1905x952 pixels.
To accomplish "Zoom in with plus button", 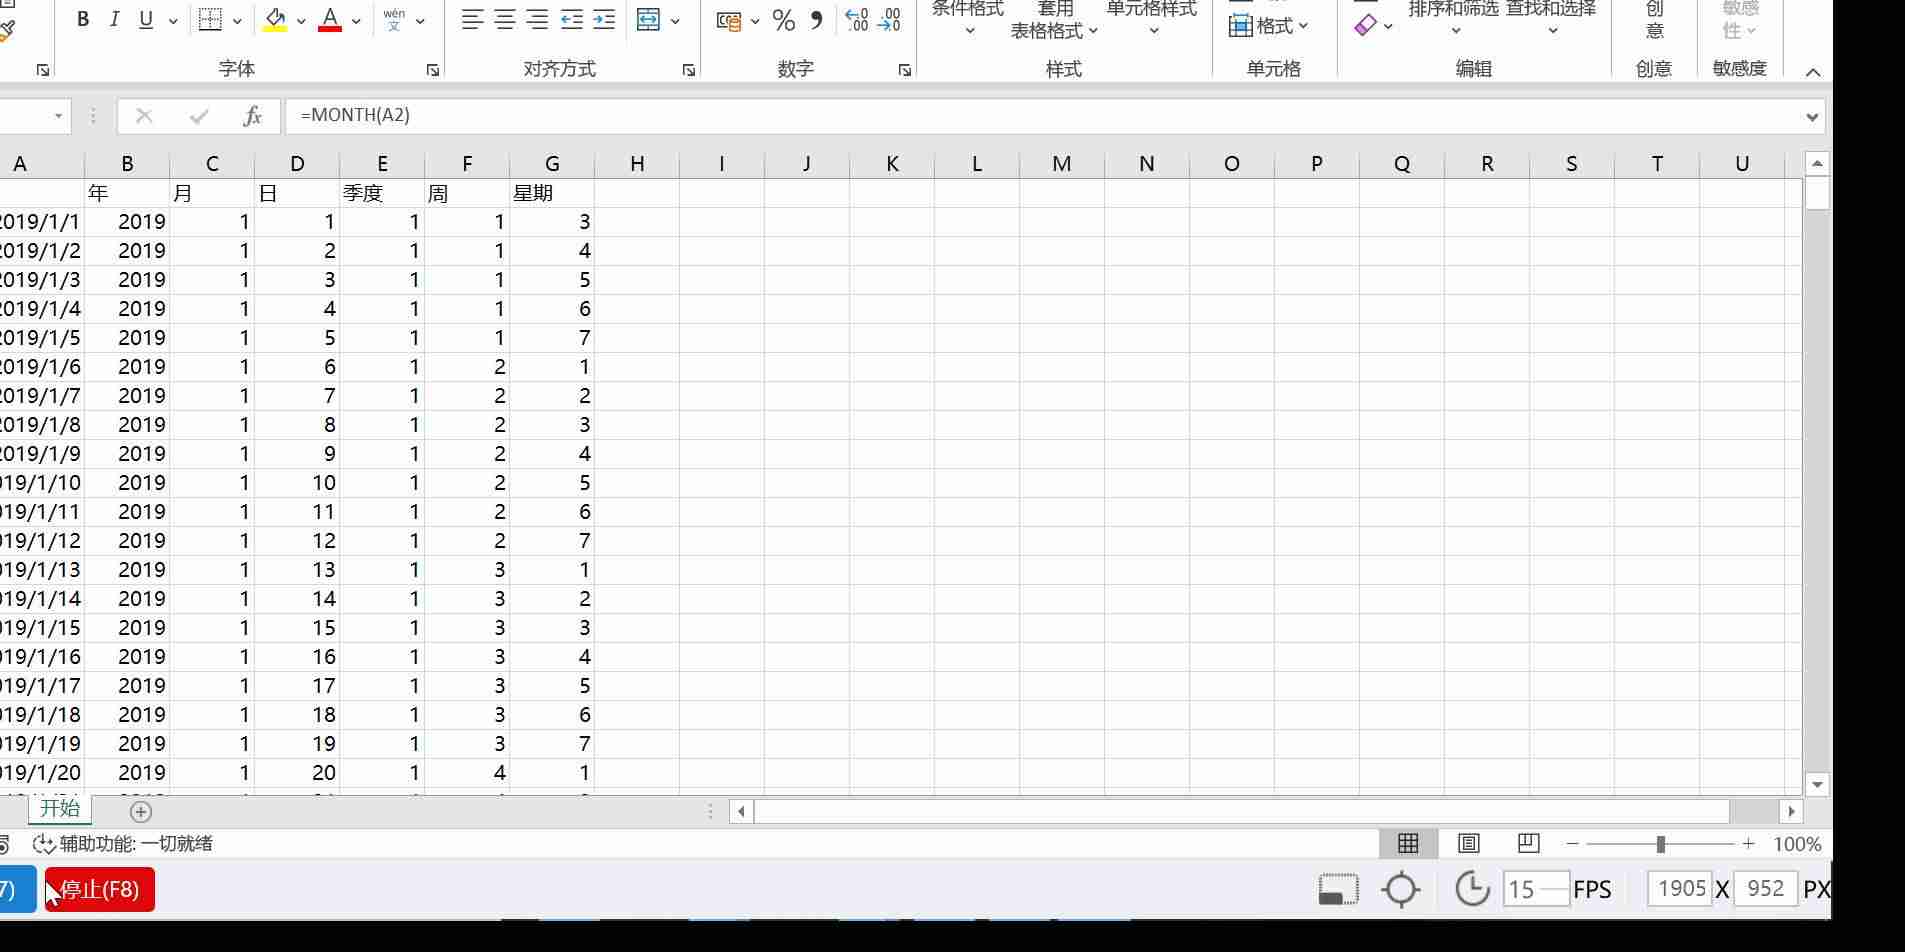I will pos(1748,844).
